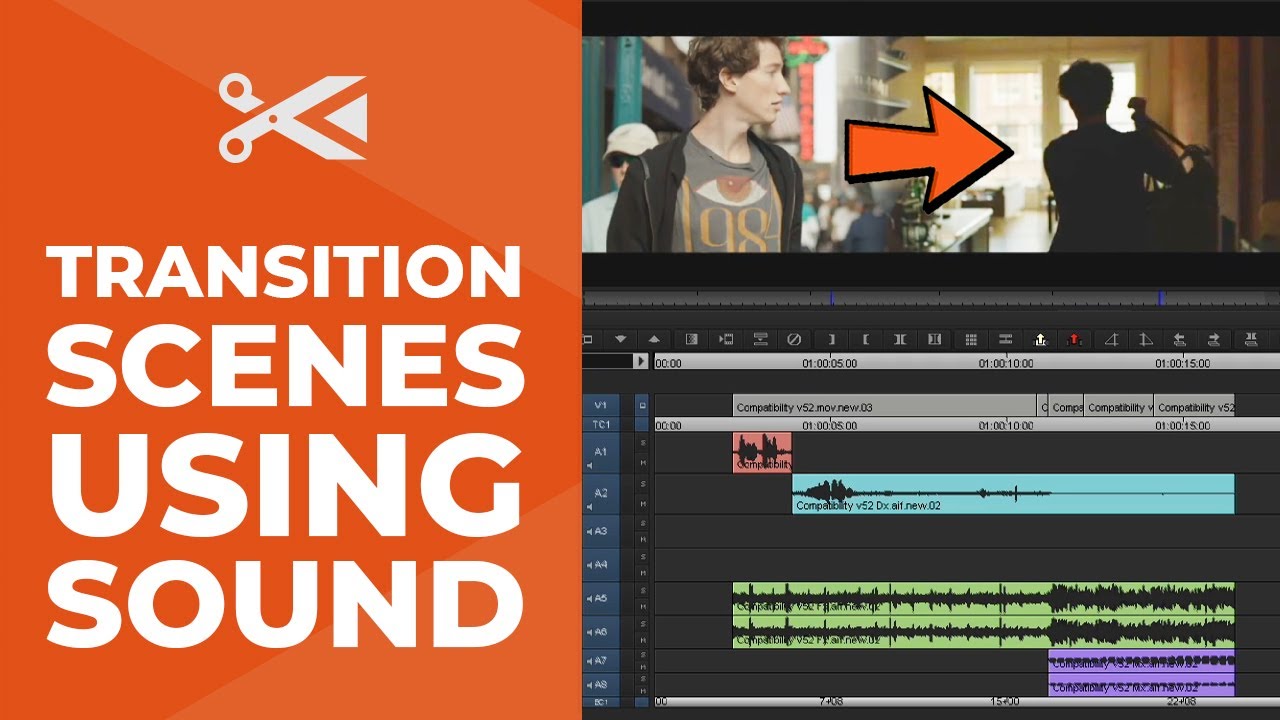
Task: Click the right blue marker on position bar
Action: (x=1160, y=298)
